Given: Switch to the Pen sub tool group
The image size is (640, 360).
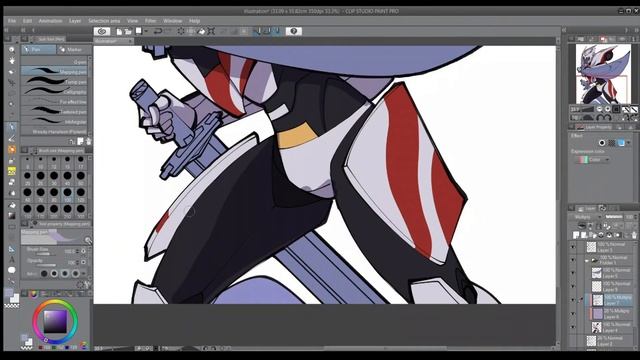Looking at the screenshot, I should [x=39, y=49].
